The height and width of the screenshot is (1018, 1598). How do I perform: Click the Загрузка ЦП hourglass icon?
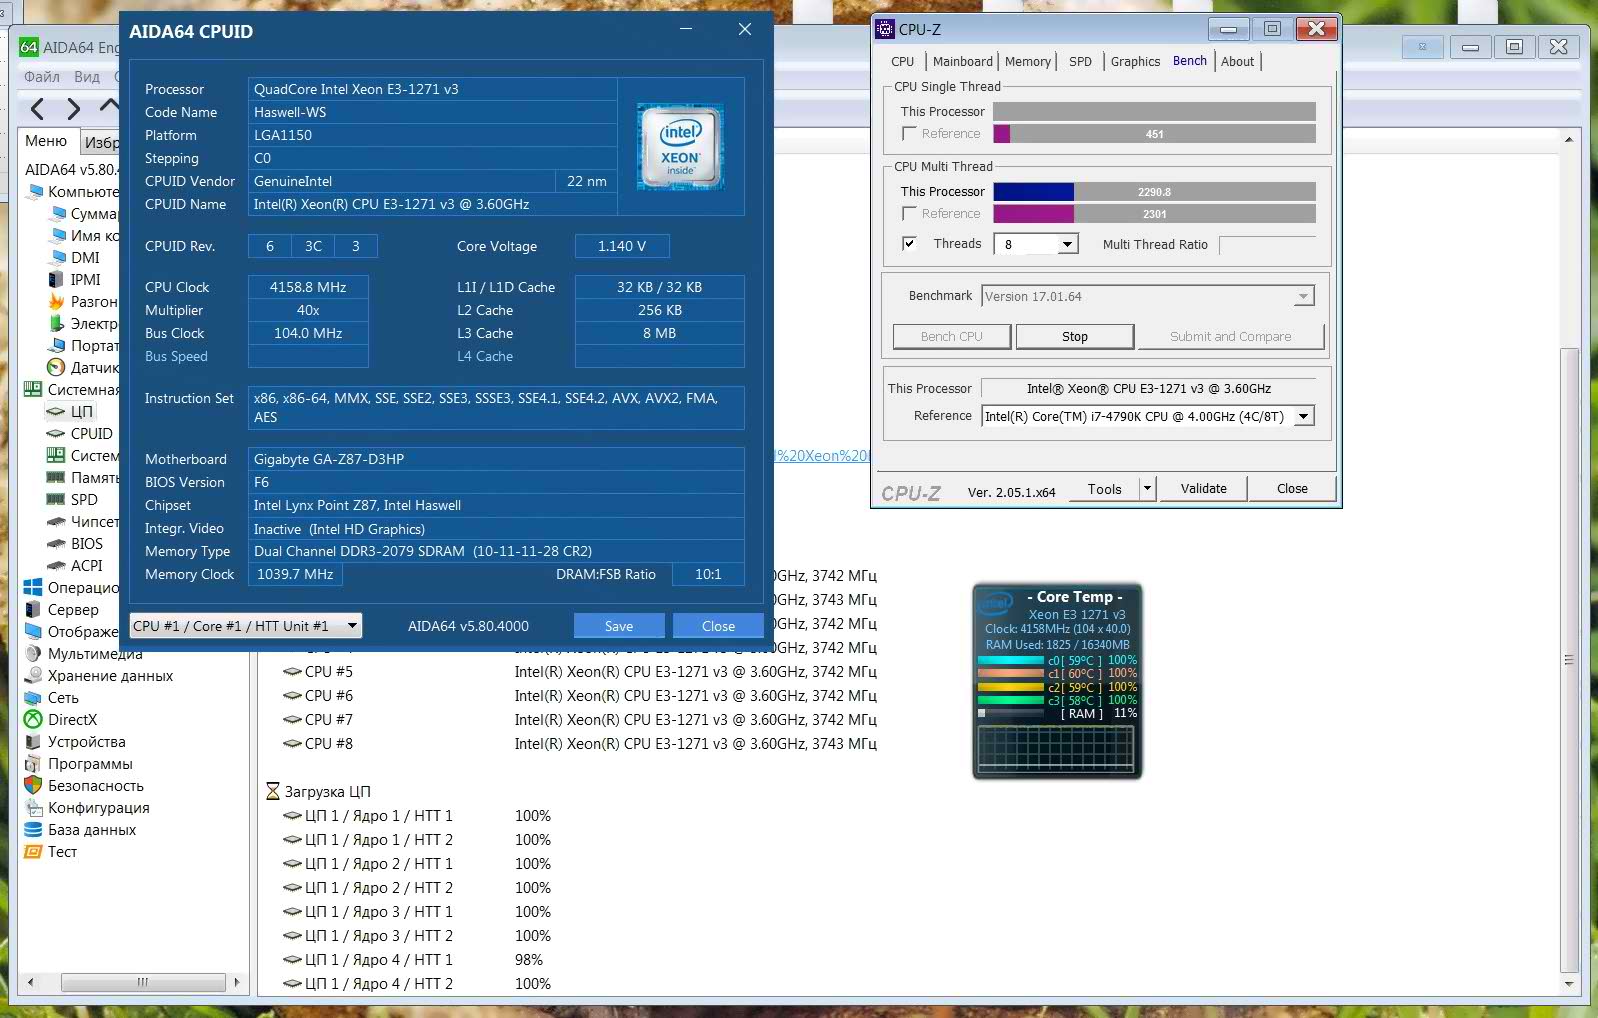pyautogui.click(x=273, y=791)
